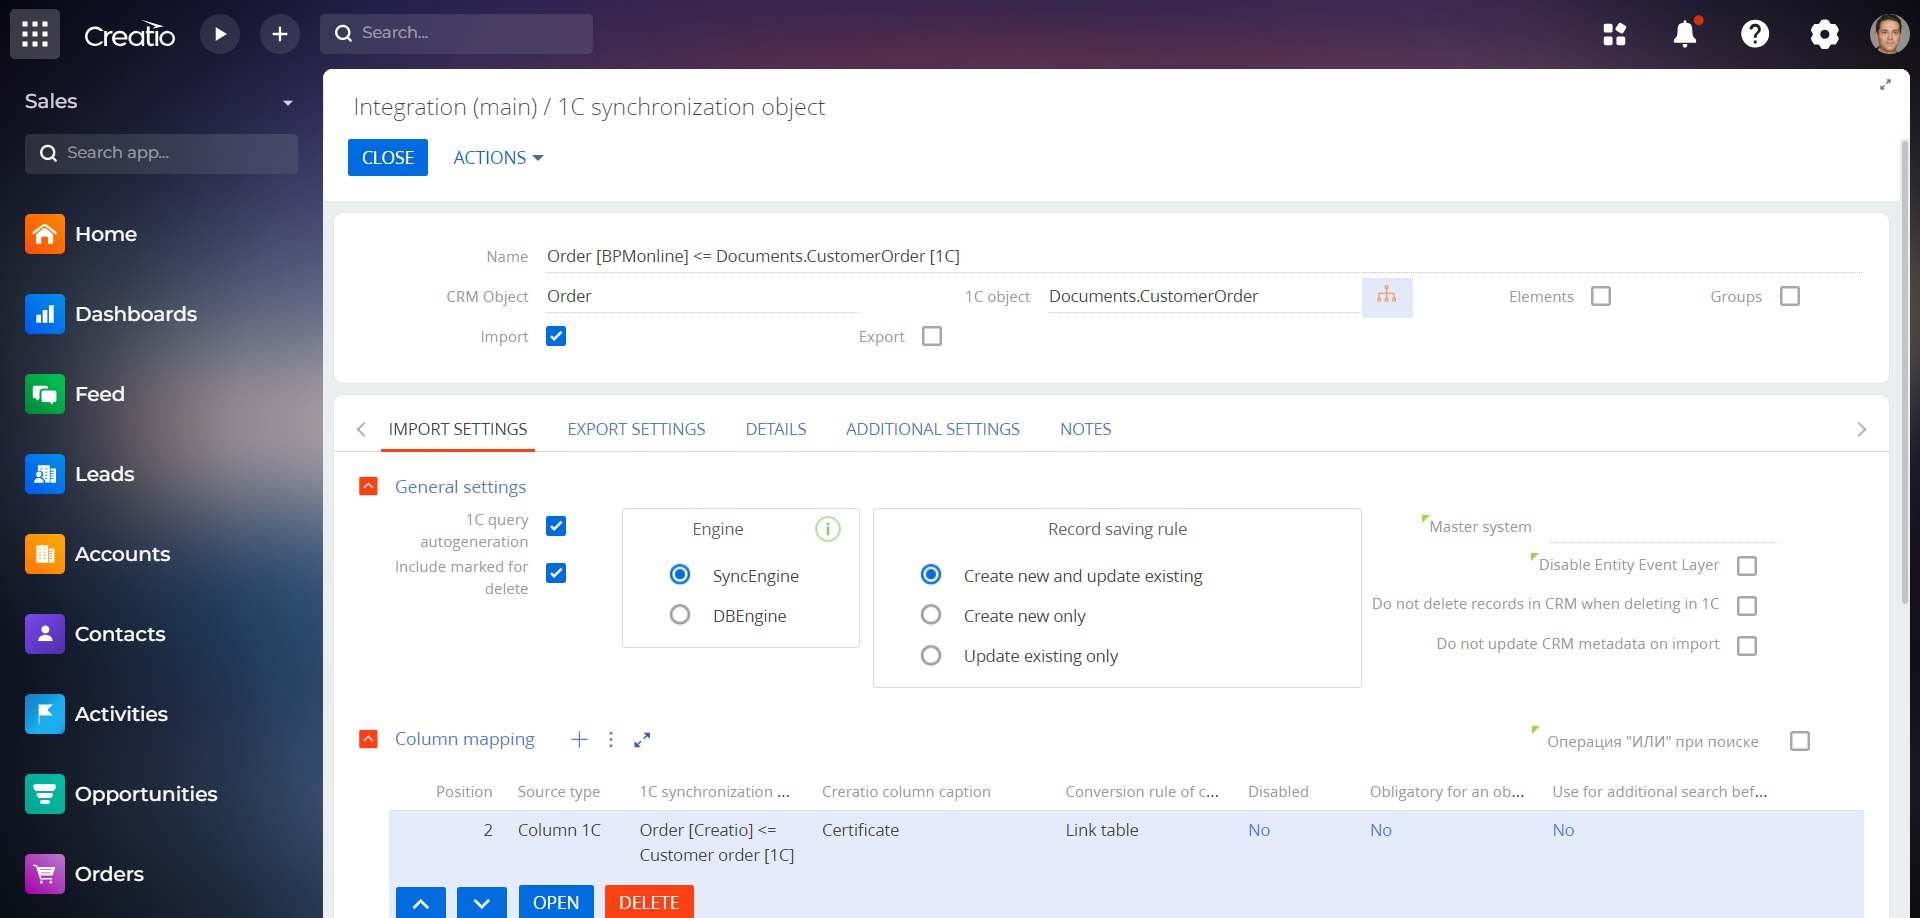
Task: Click the global Search input field
Action: pyautogui.click(x=470, y=33)
